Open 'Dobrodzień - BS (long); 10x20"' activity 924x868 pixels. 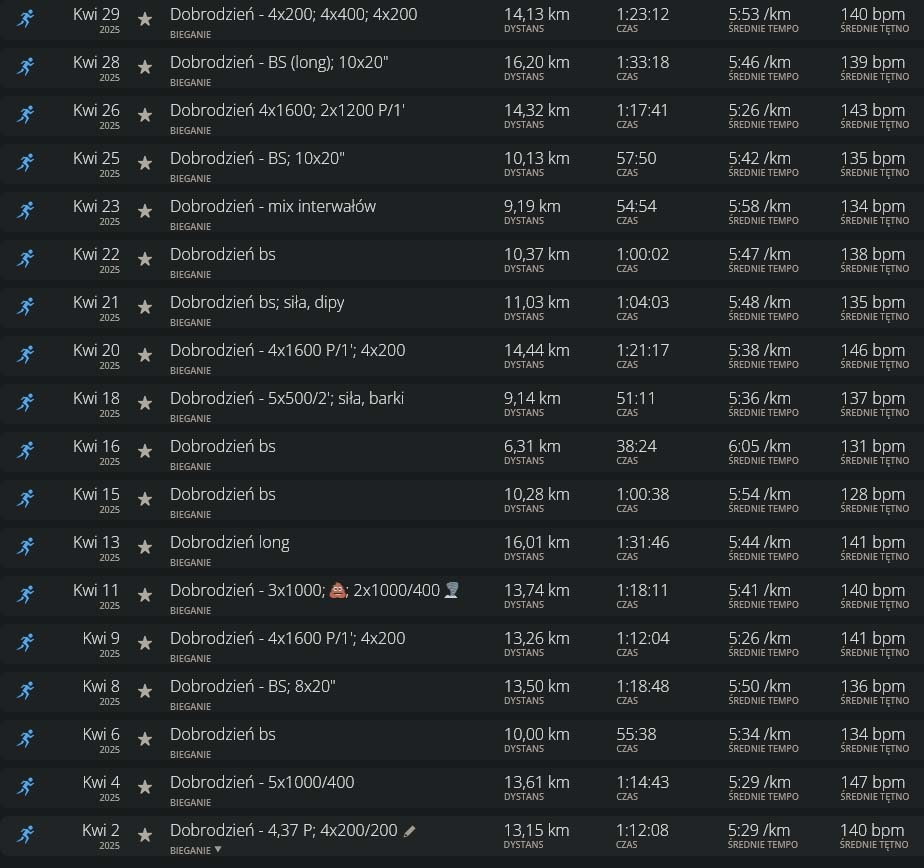pyautogui.click(x=279, y=62)
